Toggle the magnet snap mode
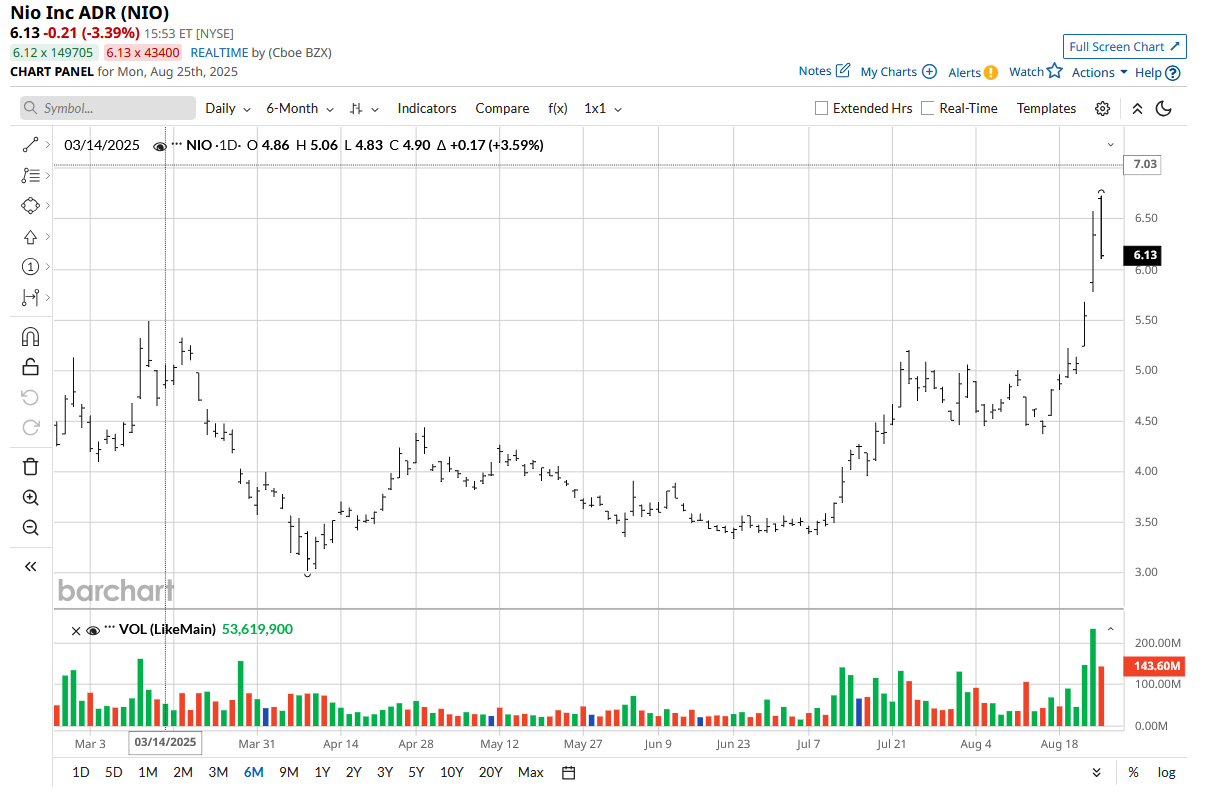 [30, 337]
